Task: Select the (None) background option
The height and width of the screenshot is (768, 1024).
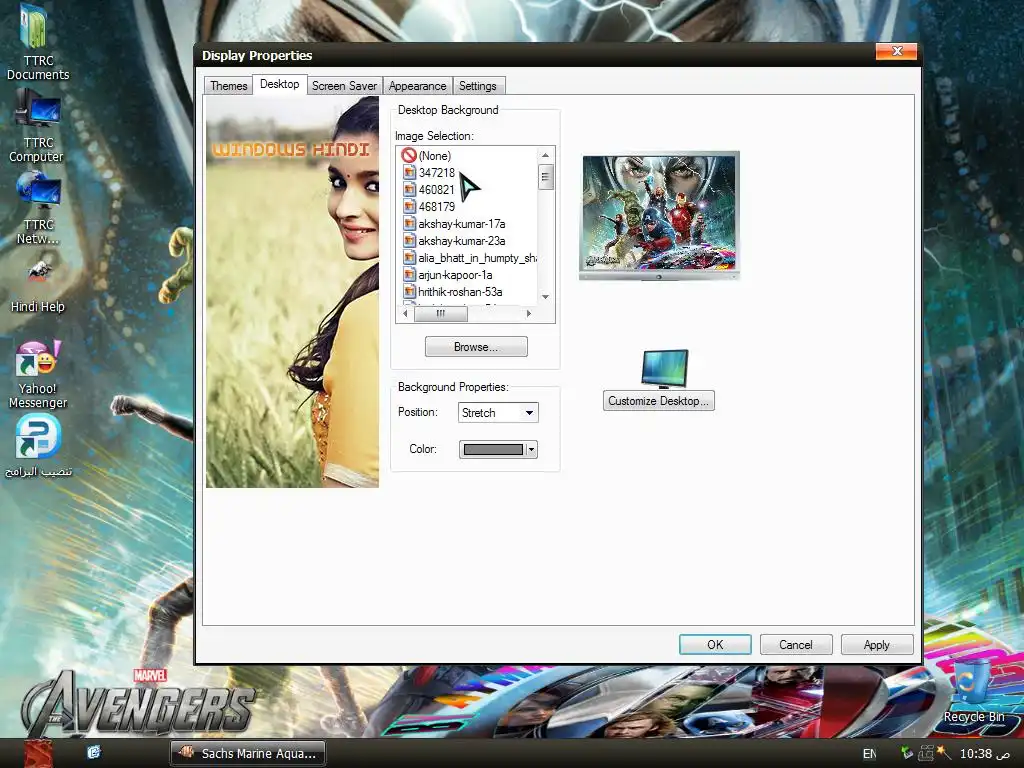Action: coord(427,155)
